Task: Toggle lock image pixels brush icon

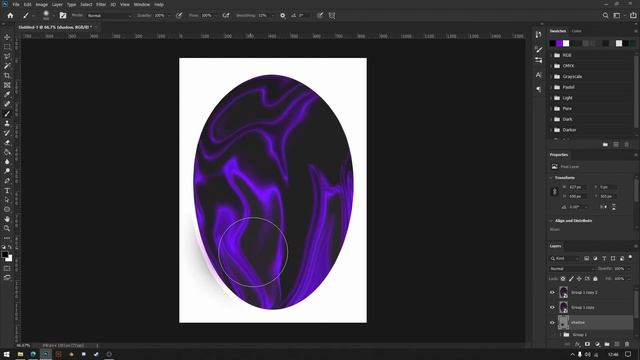Action: click(571, 279)
